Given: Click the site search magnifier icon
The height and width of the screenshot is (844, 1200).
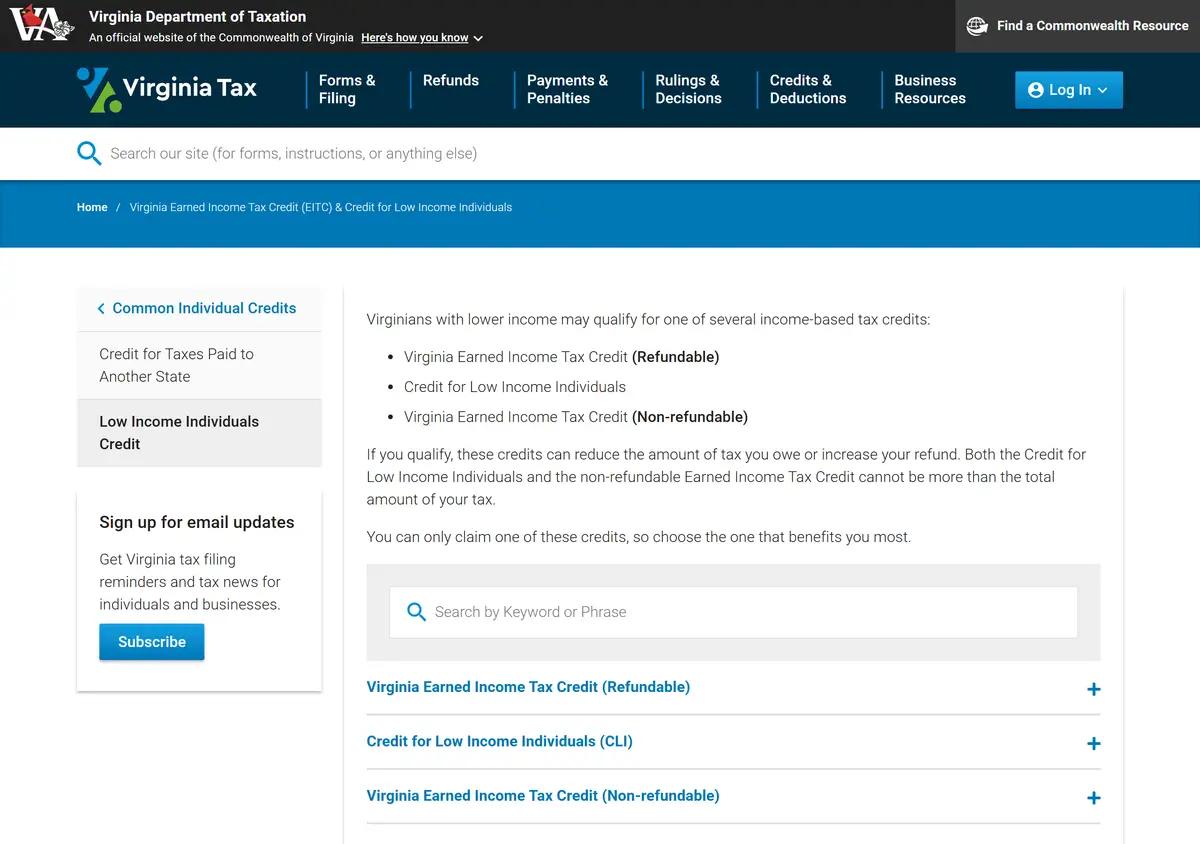Looking at the screenshot, I should [x=89, y=154].
